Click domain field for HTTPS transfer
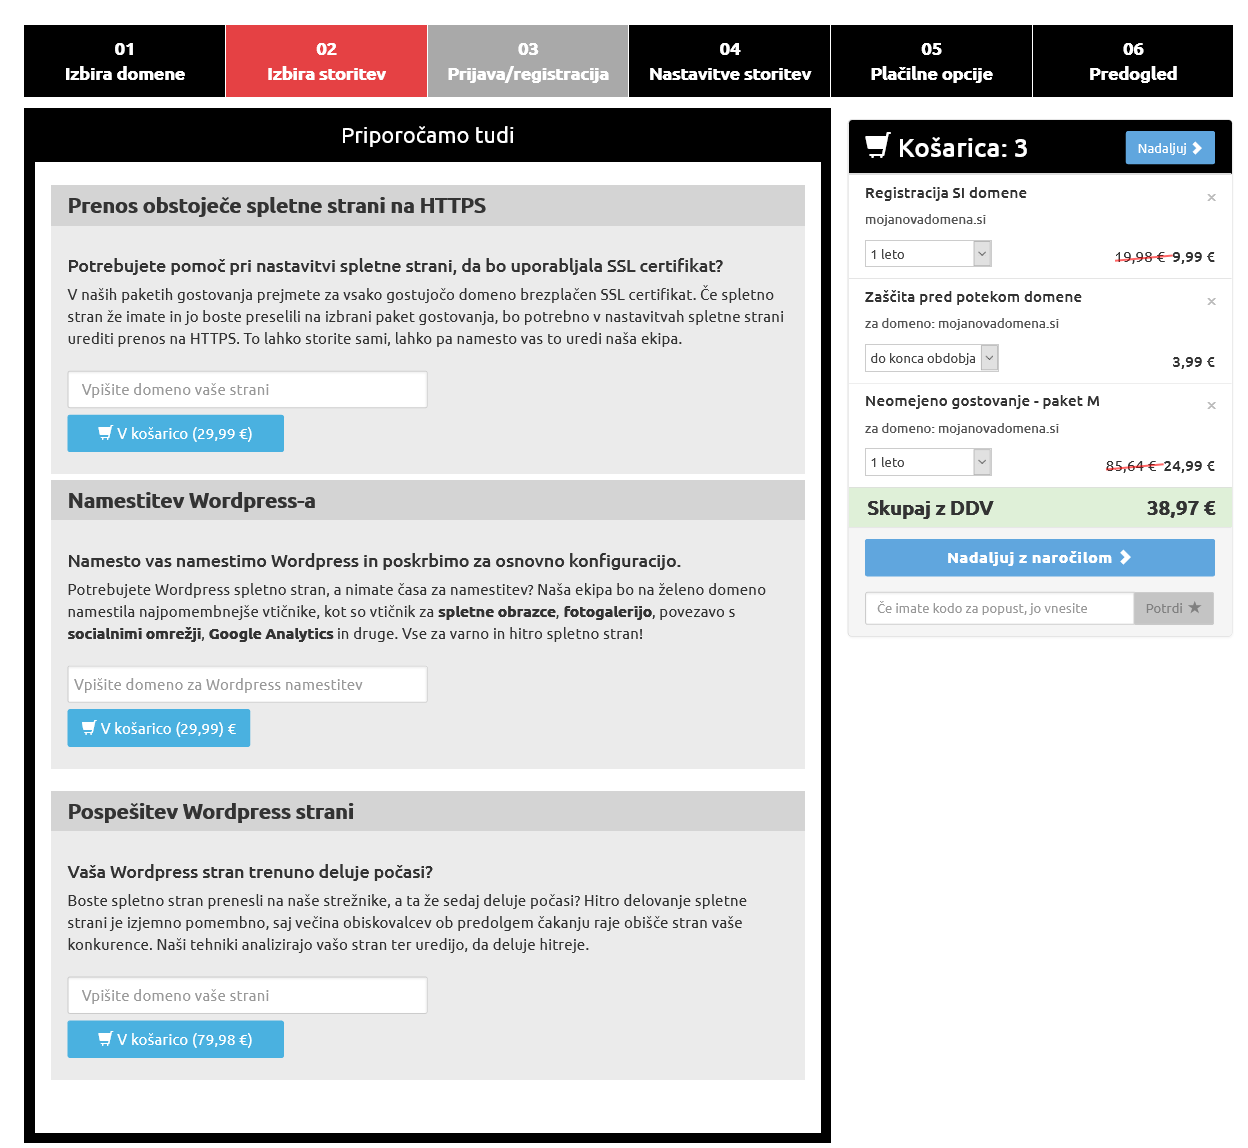1248x1148 pixels. 247,390
